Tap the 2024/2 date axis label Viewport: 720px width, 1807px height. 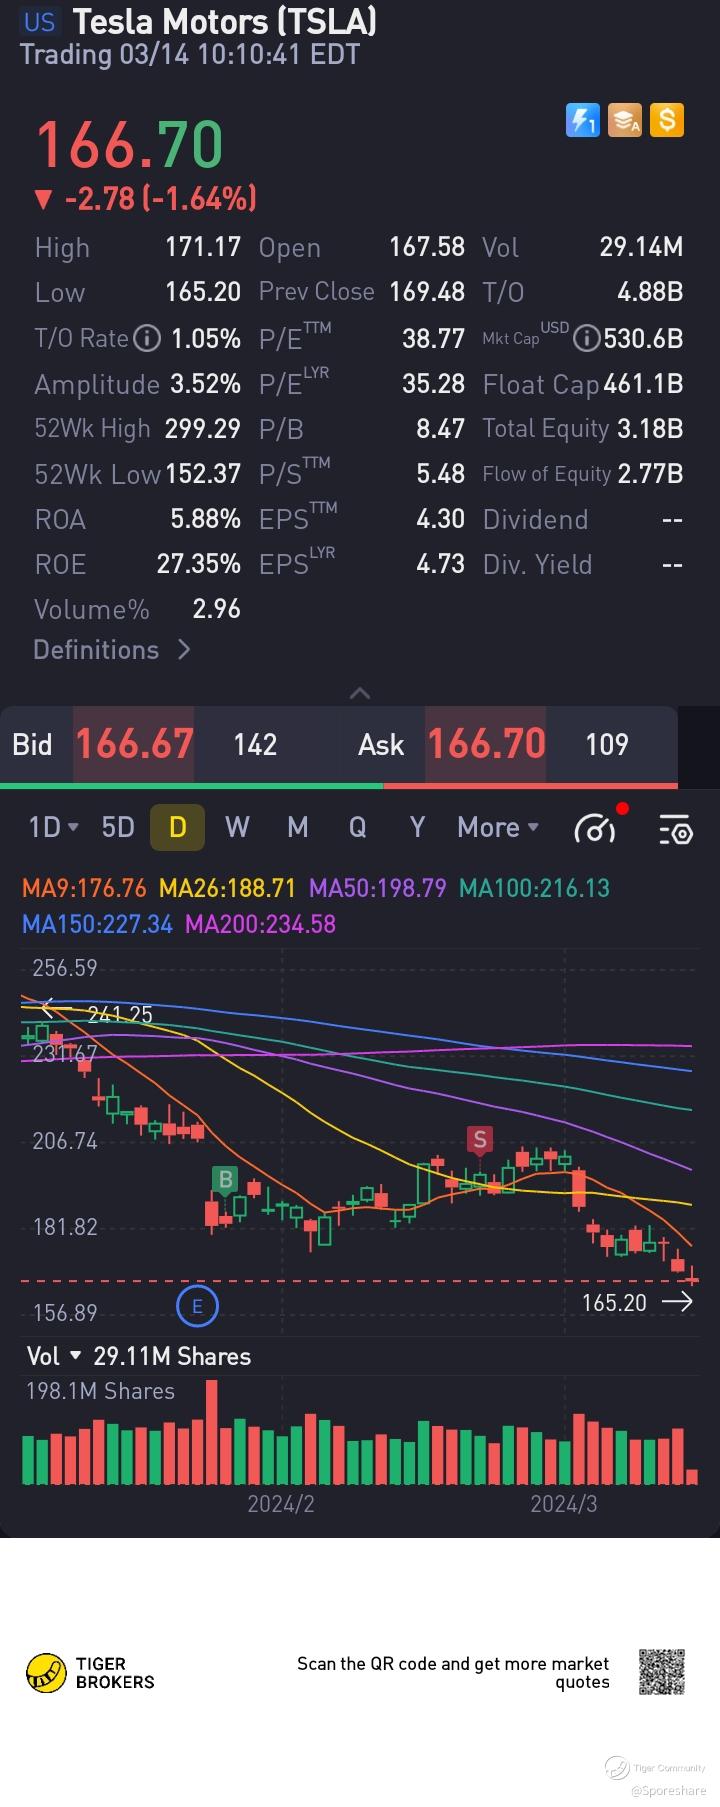coord(281,1504)
